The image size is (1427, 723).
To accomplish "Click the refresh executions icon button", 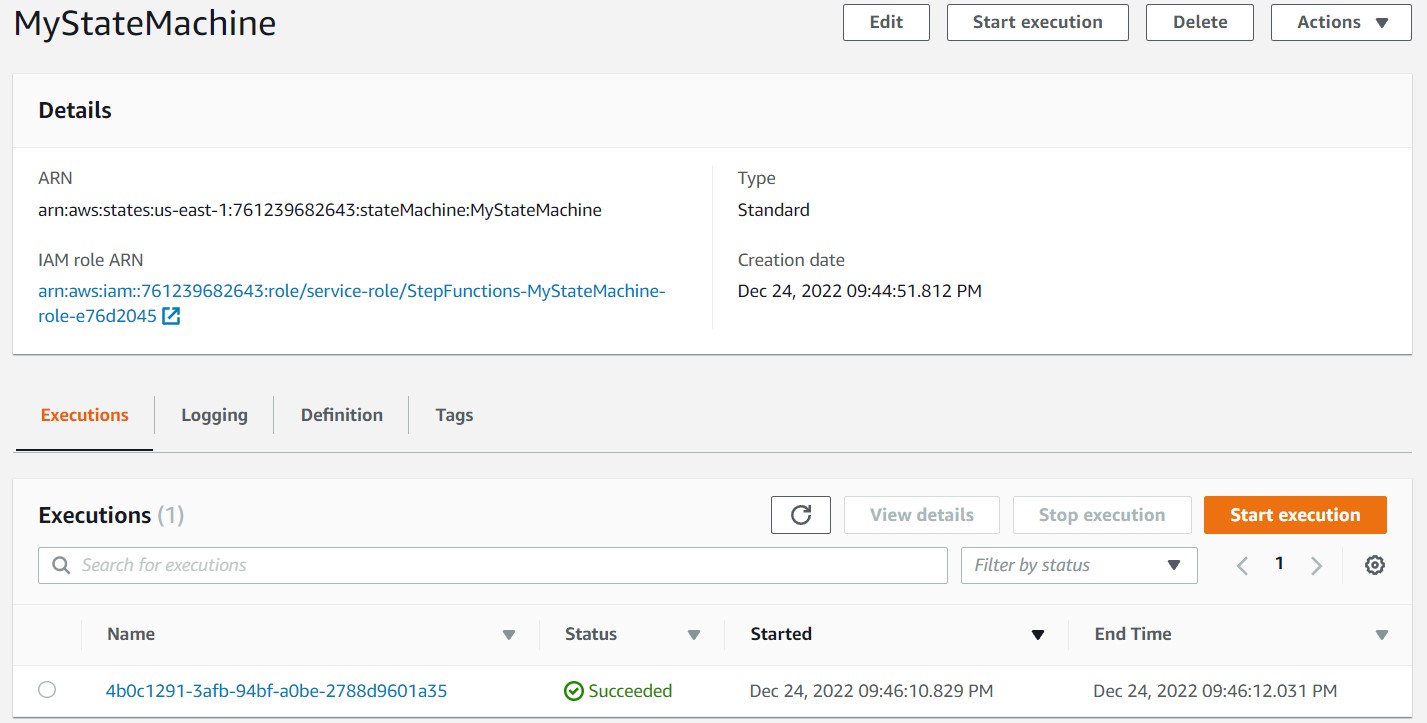I will (800, 515).
